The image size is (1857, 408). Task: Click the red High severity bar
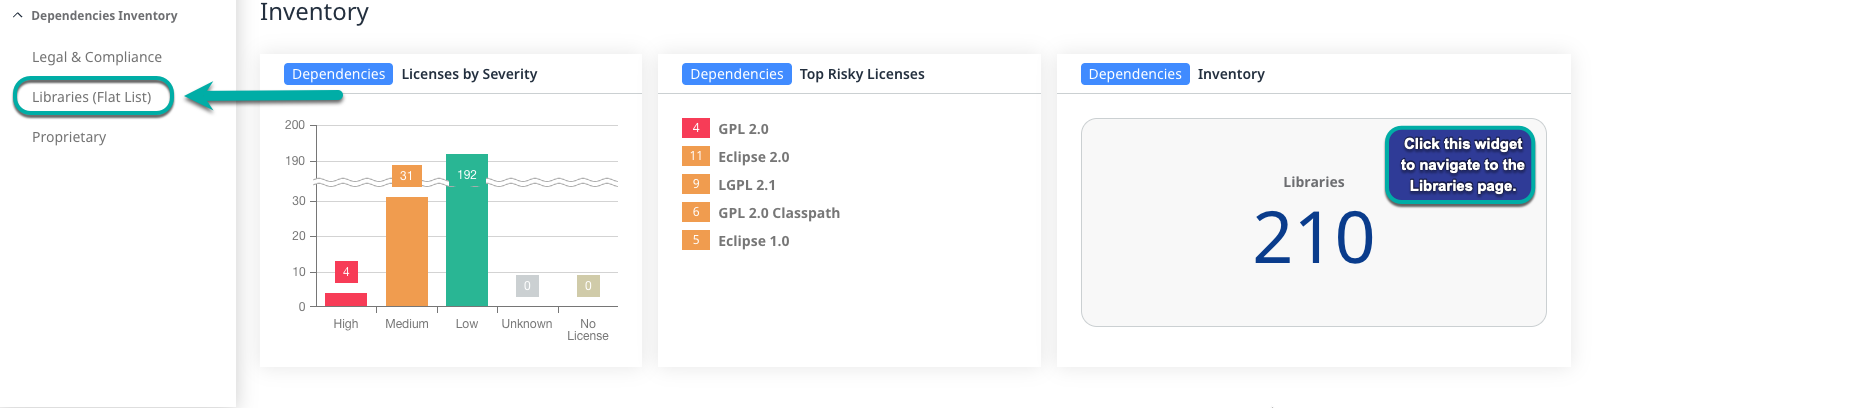tap(346, 299)
